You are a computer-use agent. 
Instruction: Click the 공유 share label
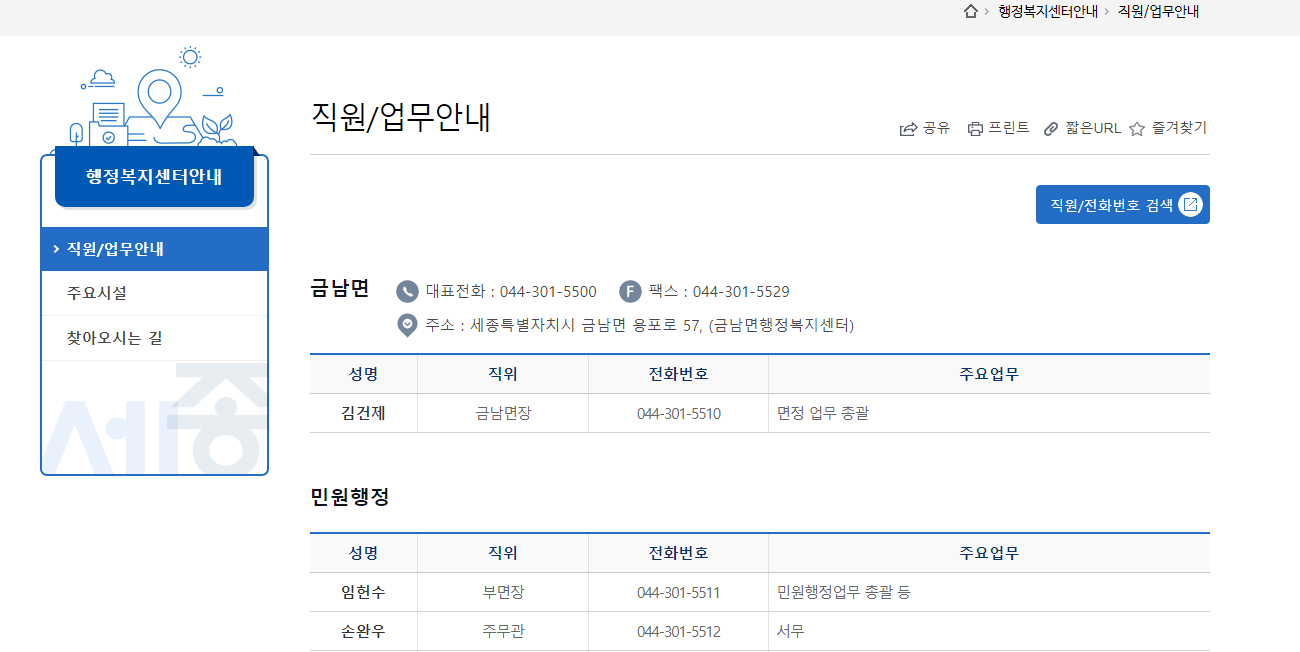tap(936, 128)
